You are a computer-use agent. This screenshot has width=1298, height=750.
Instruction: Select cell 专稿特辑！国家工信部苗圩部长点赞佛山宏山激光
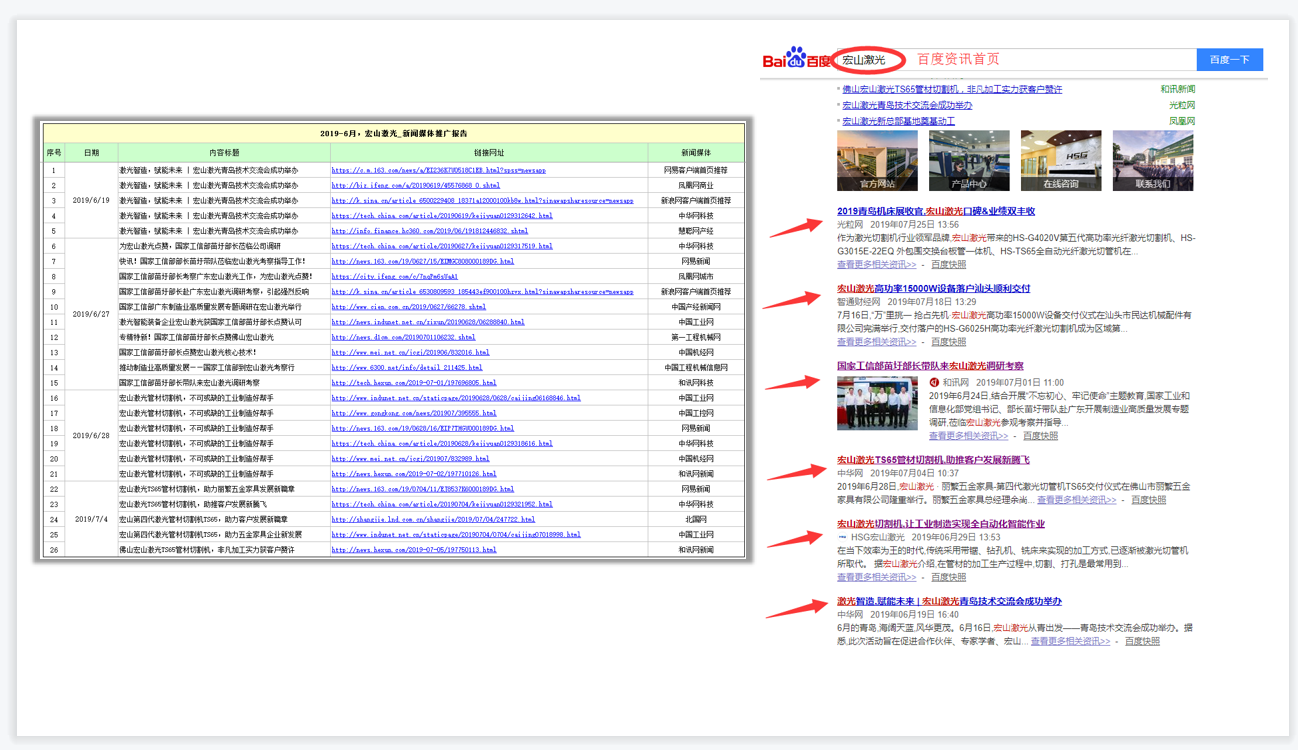point(224,337)
